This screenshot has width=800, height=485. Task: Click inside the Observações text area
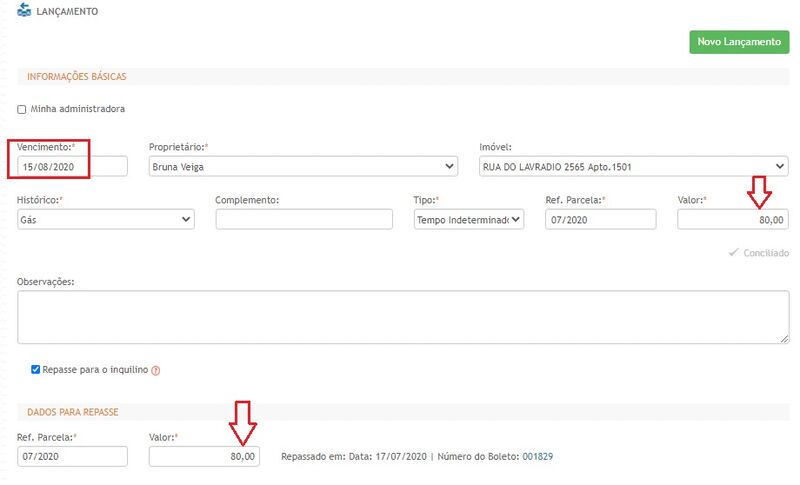400,317
